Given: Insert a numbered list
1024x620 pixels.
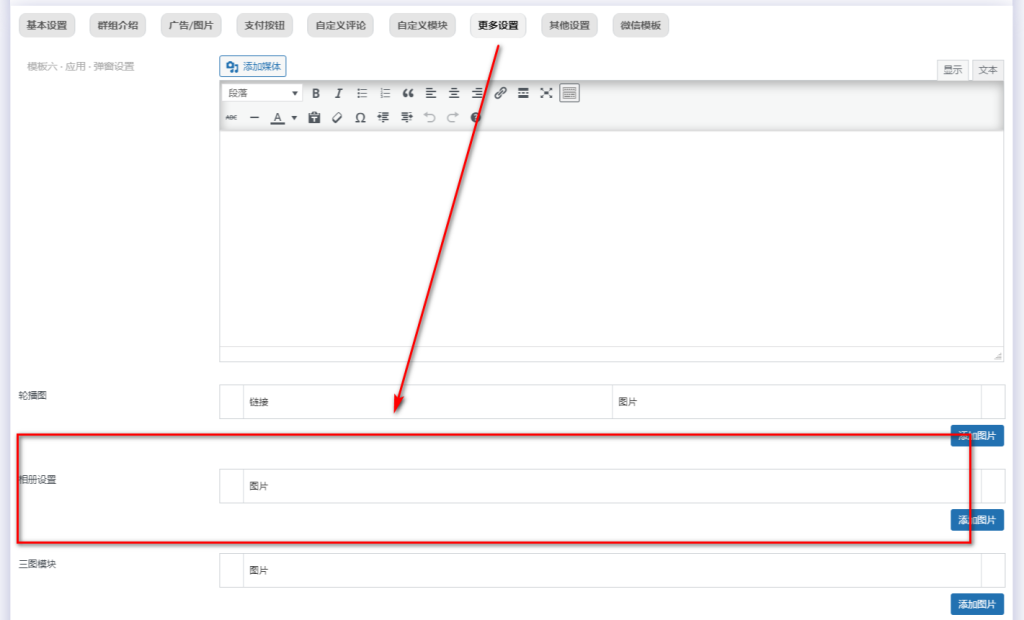Looking at the screenshot, I should coord(385,93).
